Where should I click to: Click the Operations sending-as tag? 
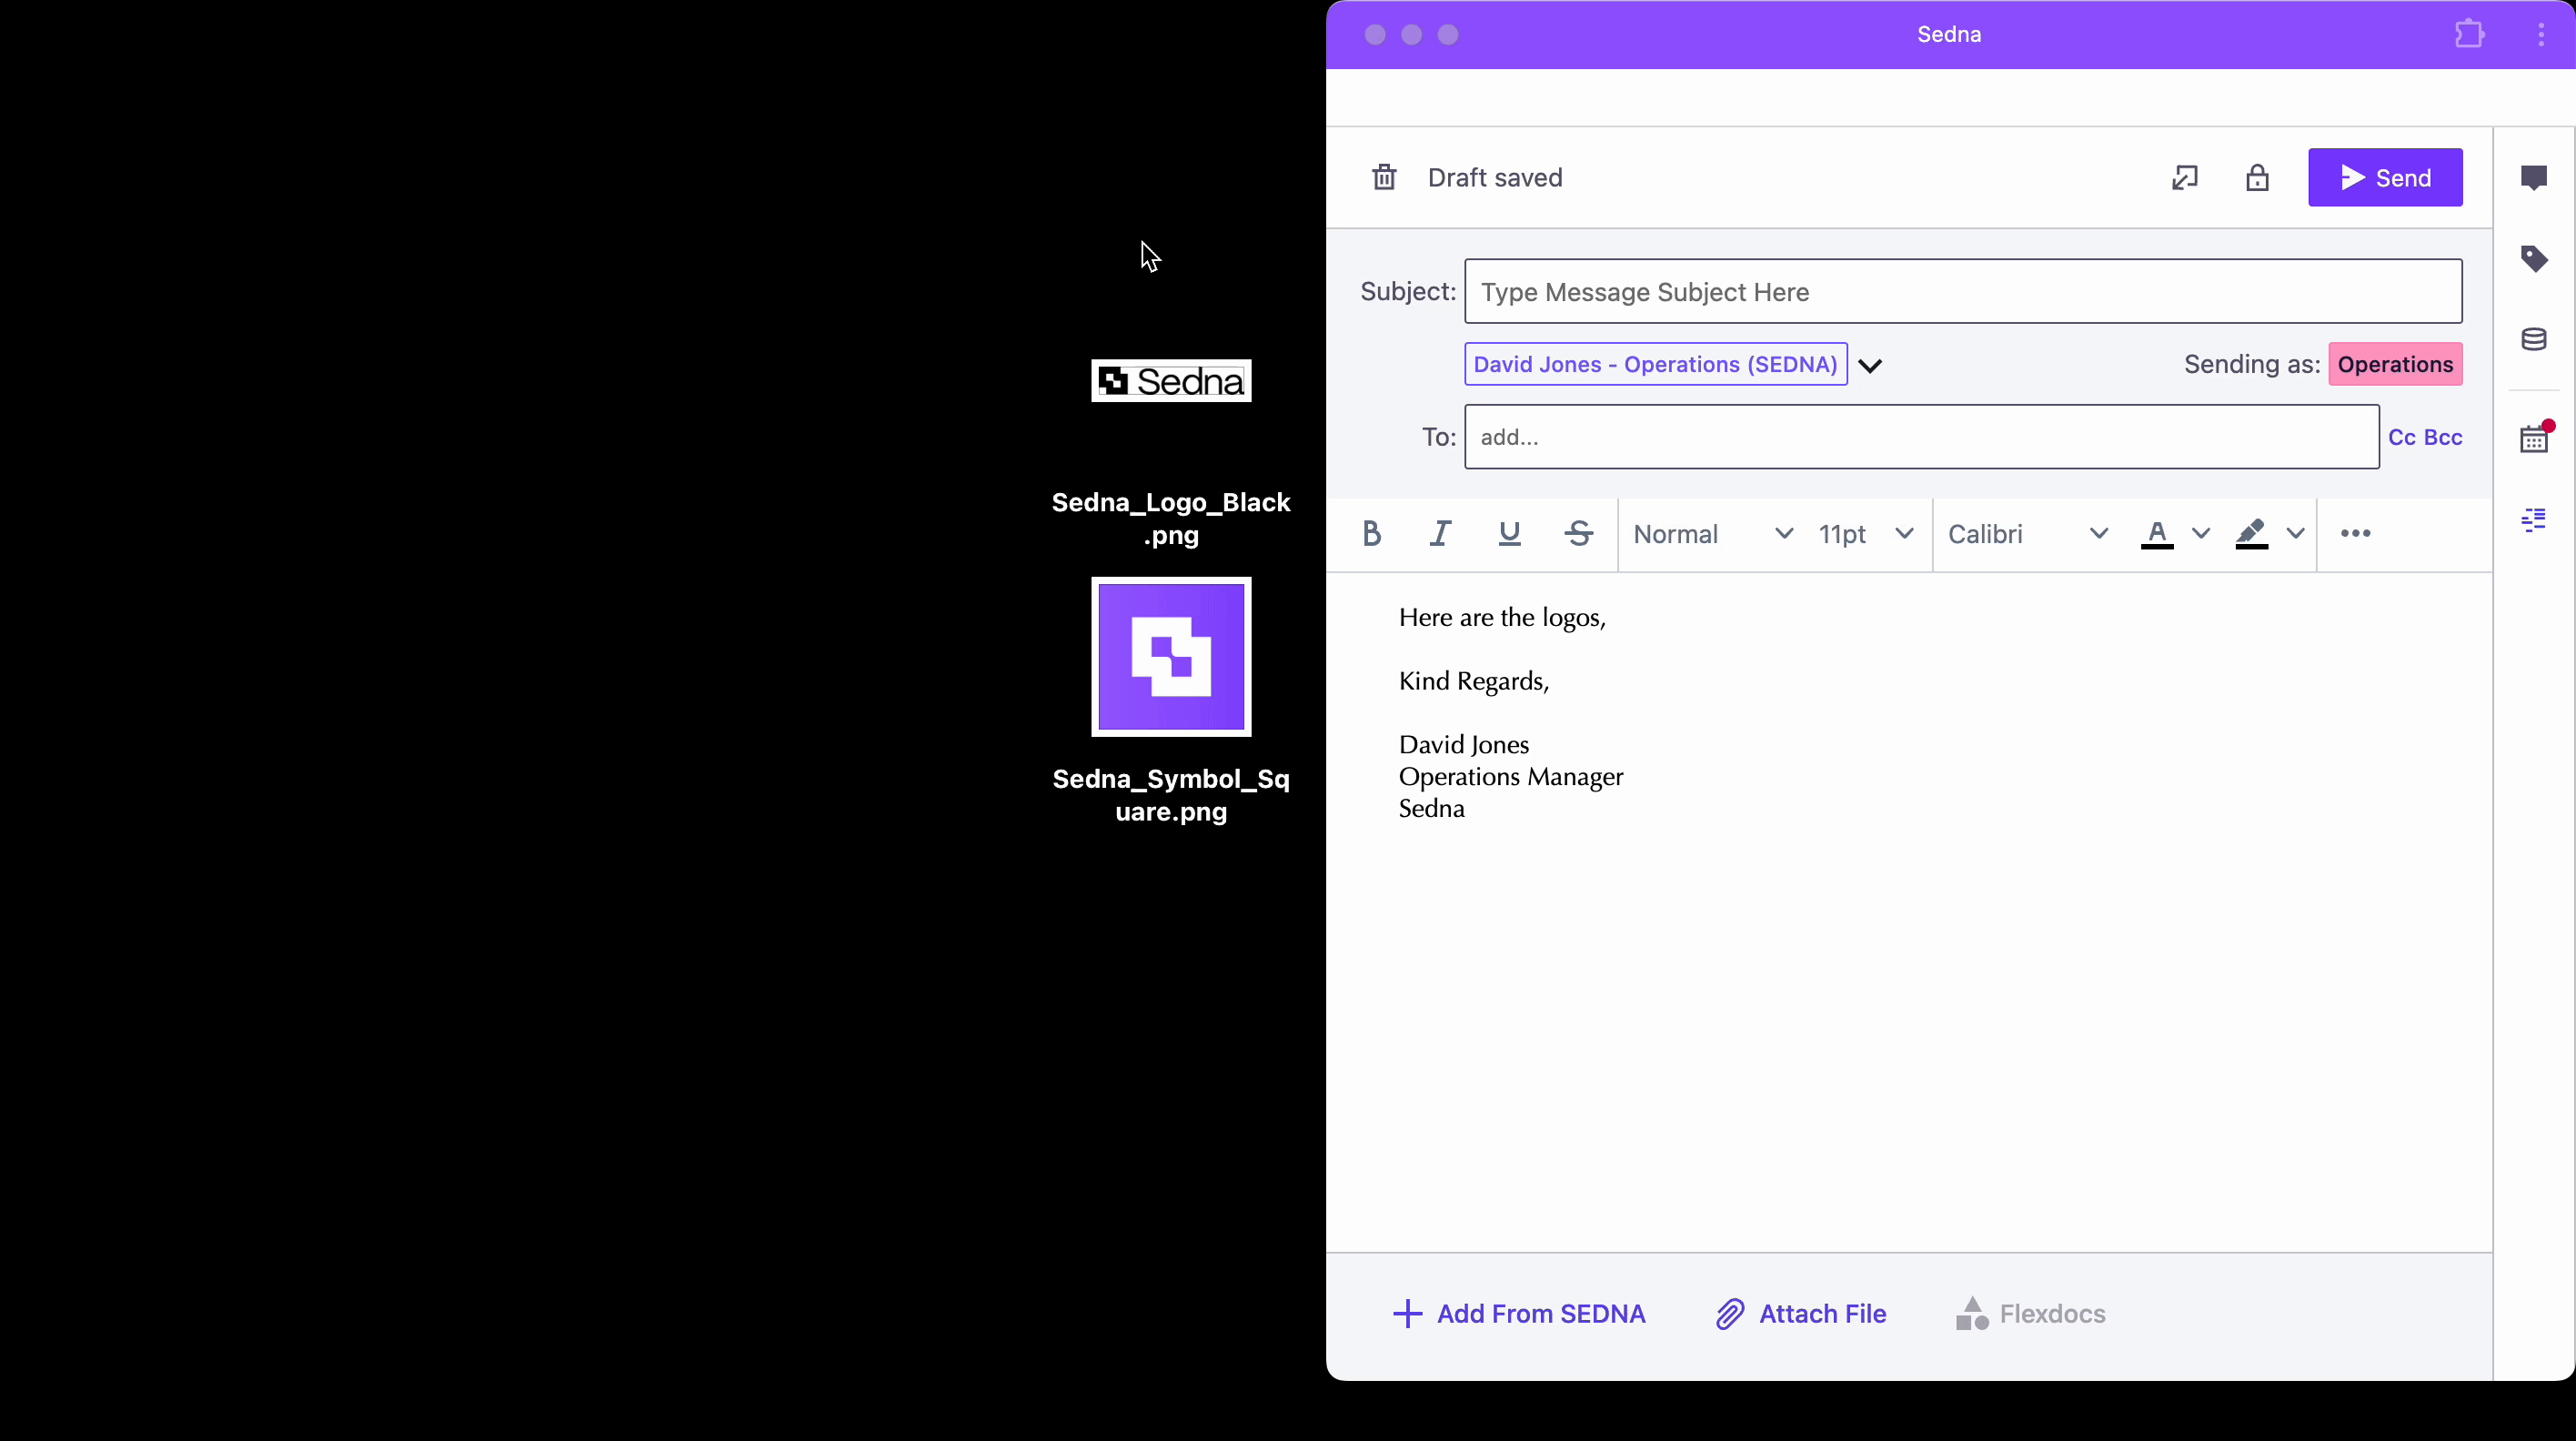(x=2395, y=364)
